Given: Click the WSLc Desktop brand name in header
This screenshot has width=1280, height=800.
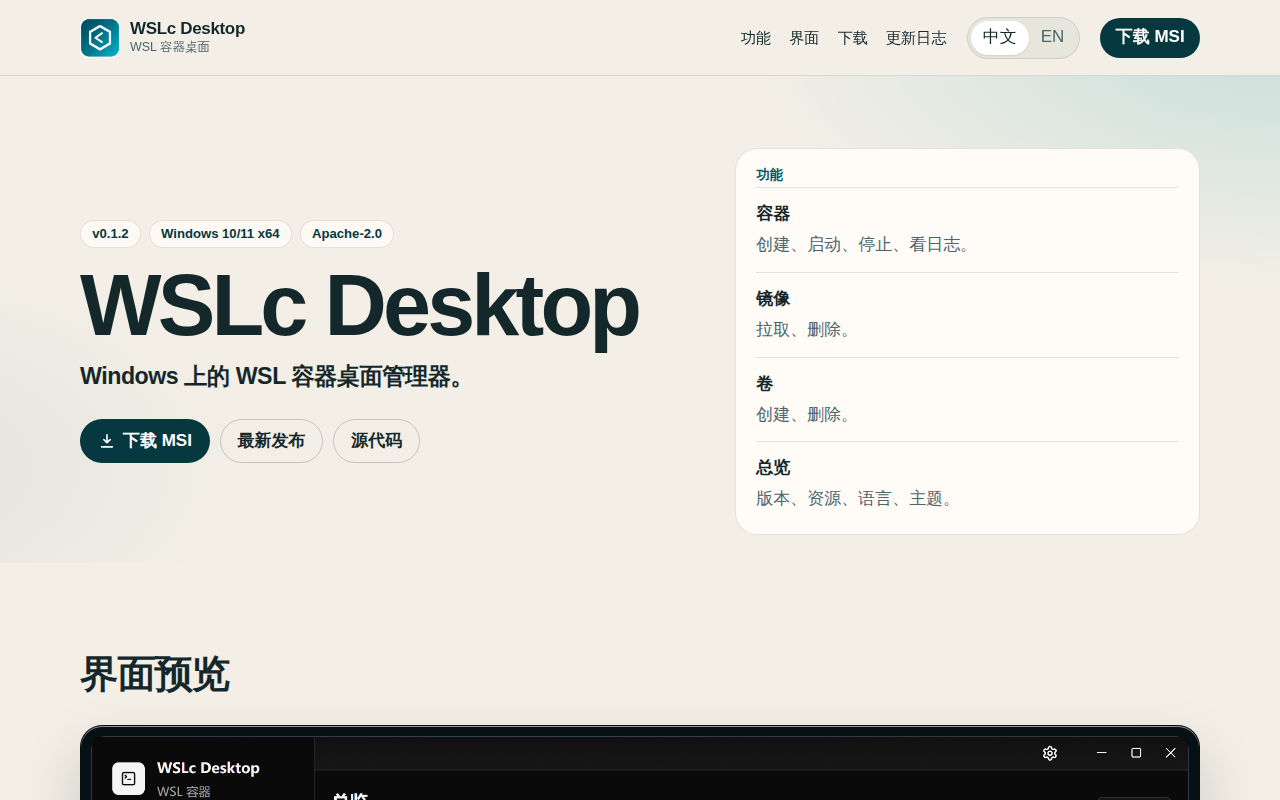Looking at the screenshot, I should click(x=187, y=28).
